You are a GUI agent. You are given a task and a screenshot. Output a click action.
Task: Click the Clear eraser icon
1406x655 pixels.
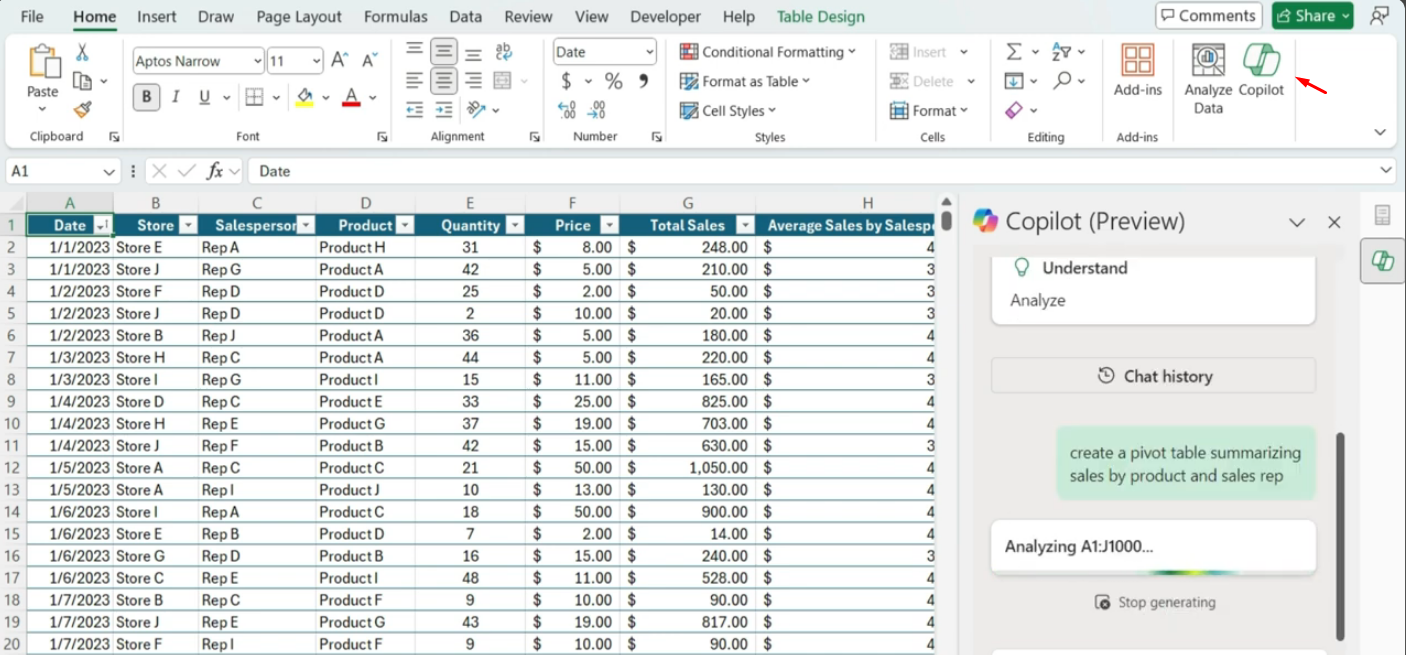(1014, 110)
